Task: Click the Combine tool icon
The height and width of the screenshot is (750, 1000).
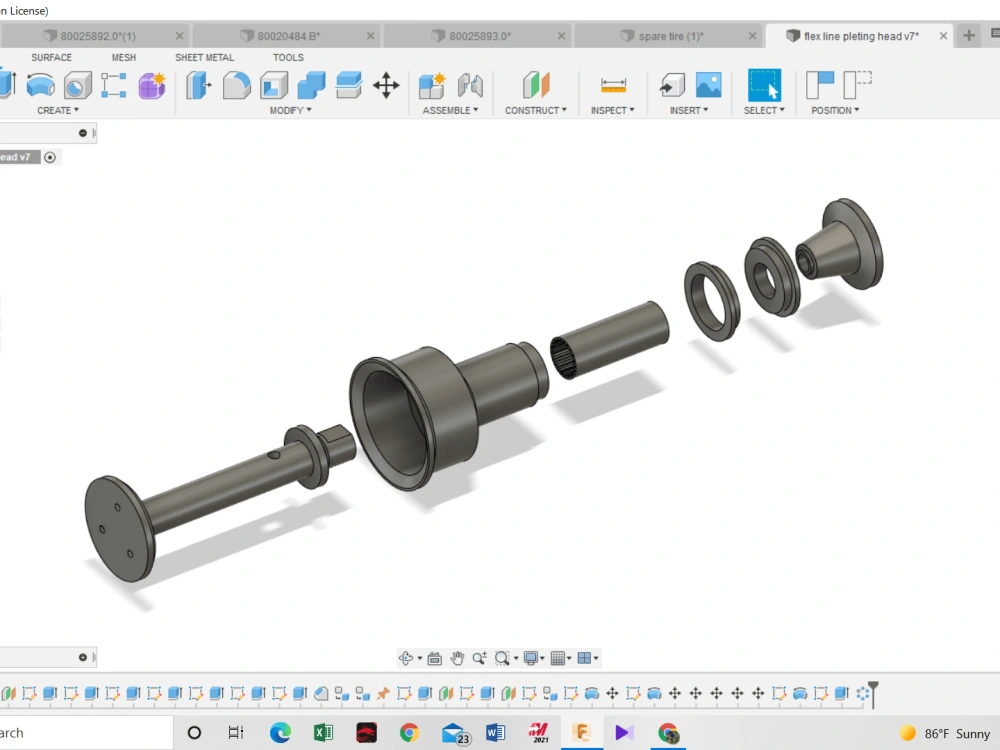Action: [x=311, y=85]
